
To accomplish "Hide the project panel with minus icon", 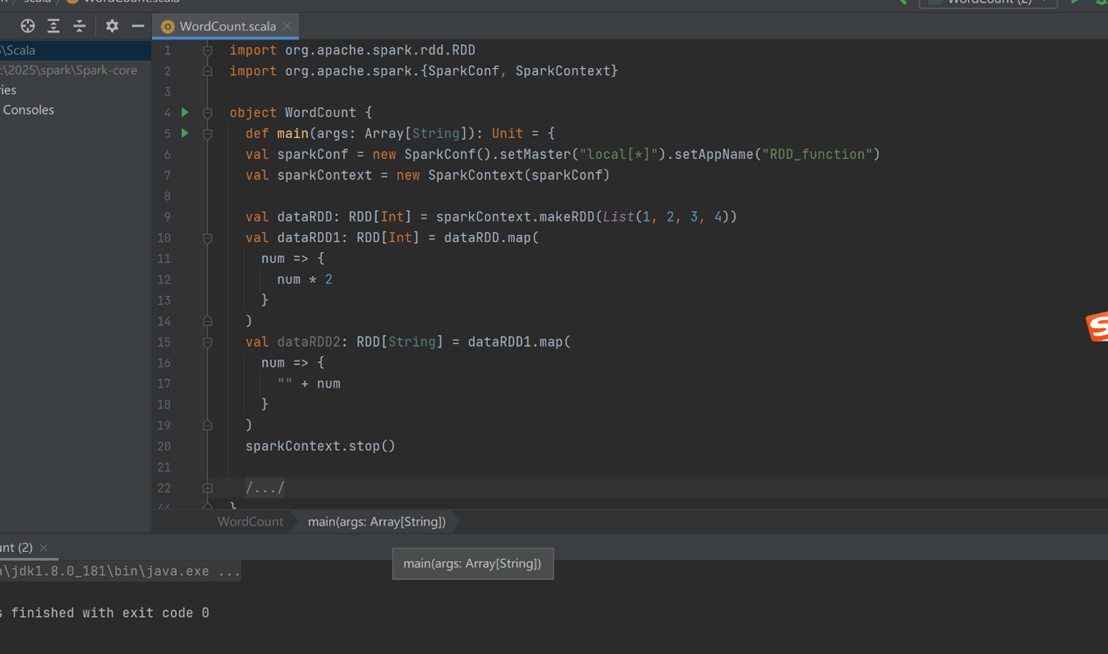I will click(x=138, y=26).
